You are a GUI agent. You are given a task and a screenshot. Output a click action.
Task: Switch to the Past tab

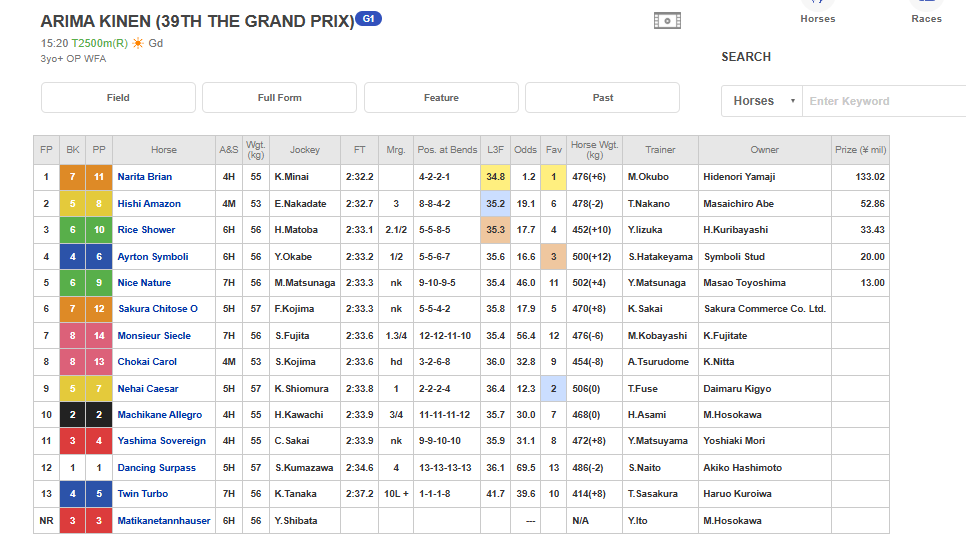coord(603,97)
